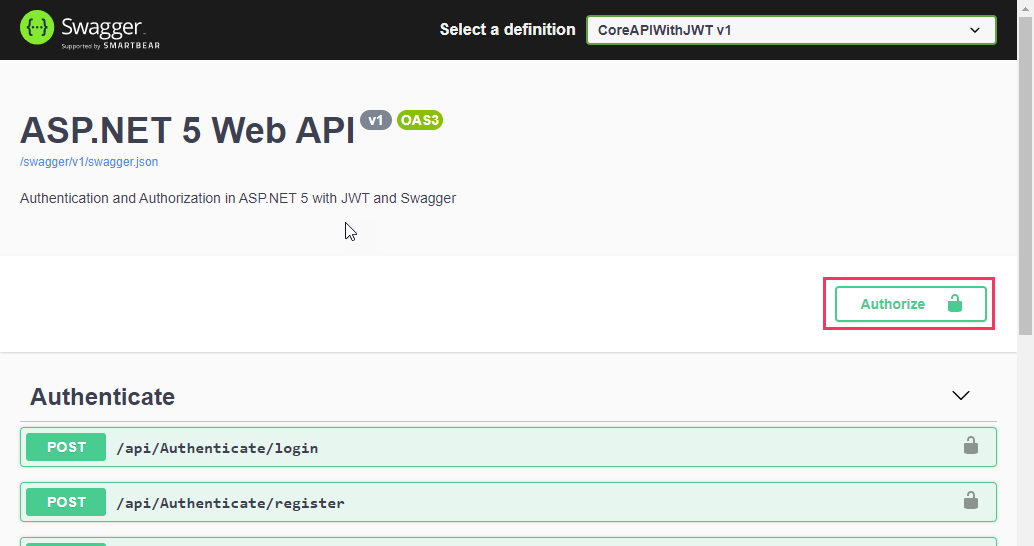Image resolution: width=1034 pixels, height=546 pixels.
Task: Click the Authorize button
Action: (911, 304)
